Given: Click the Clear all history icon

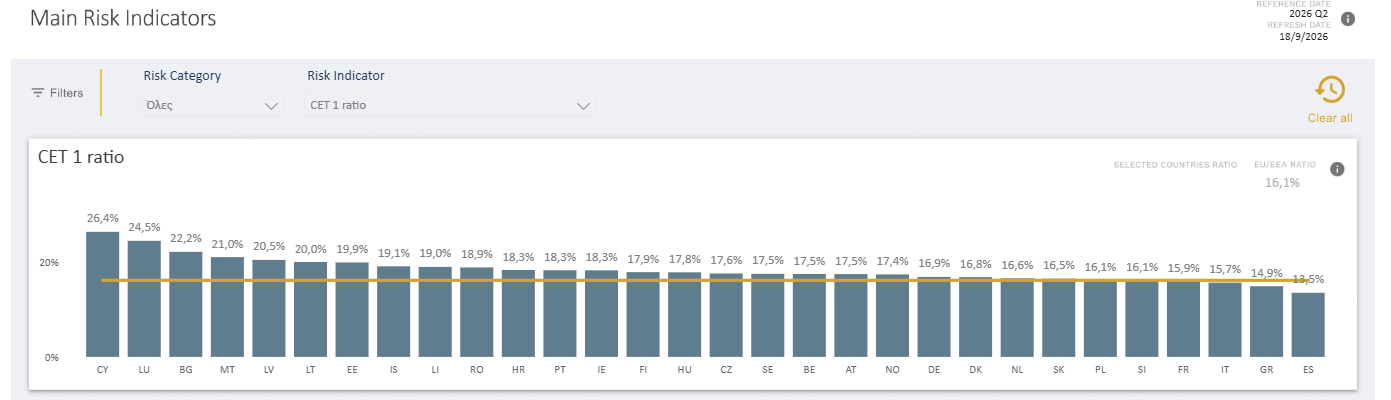Looking at the screenshot, I should click(1330, 90).
